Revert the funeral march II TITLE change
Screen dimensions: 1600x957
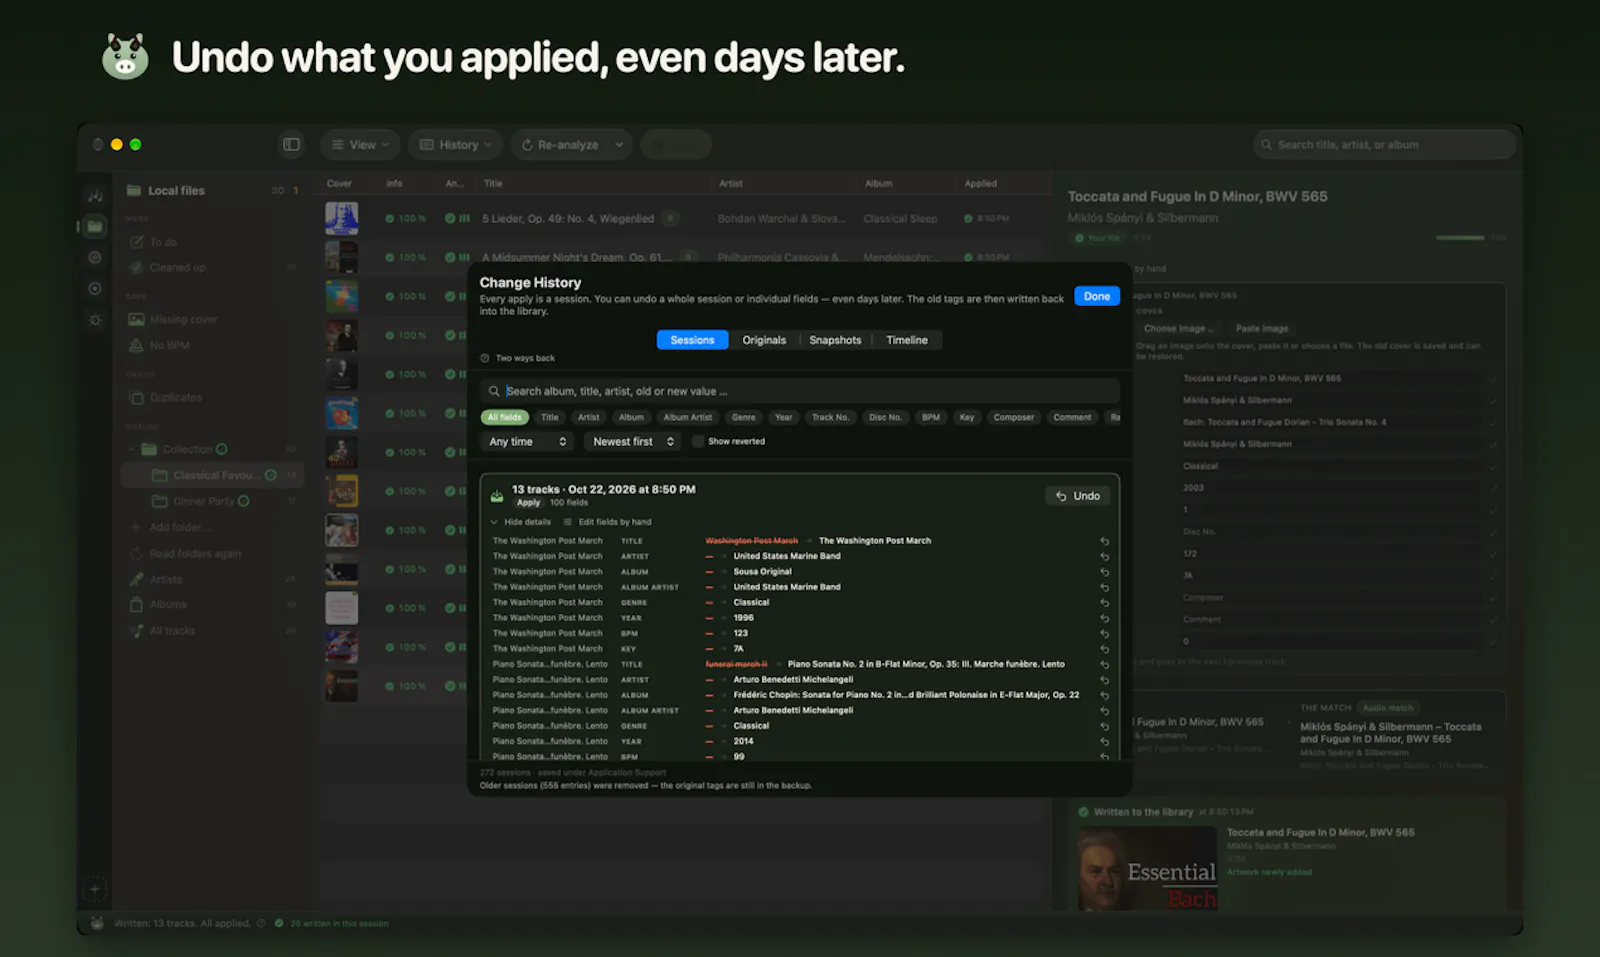tap(1105, 664)
